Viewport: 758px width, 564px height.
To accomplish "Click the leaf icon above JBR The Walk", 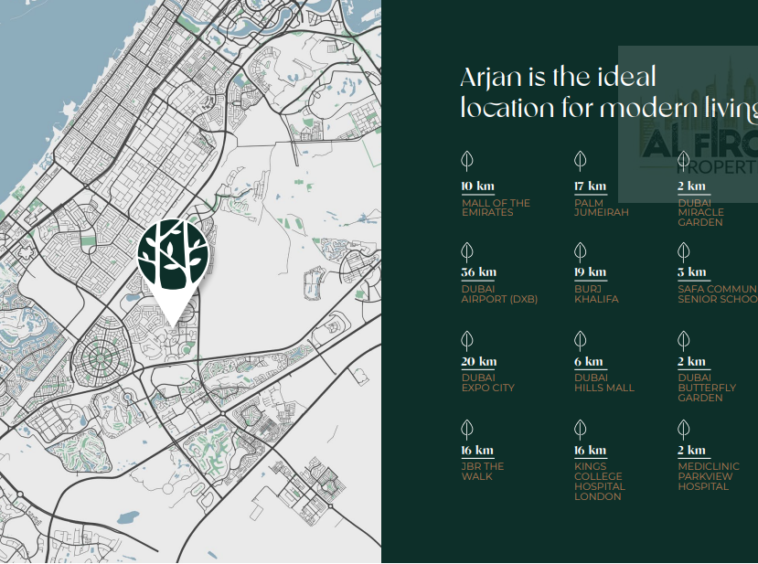I will click(466, 429).
